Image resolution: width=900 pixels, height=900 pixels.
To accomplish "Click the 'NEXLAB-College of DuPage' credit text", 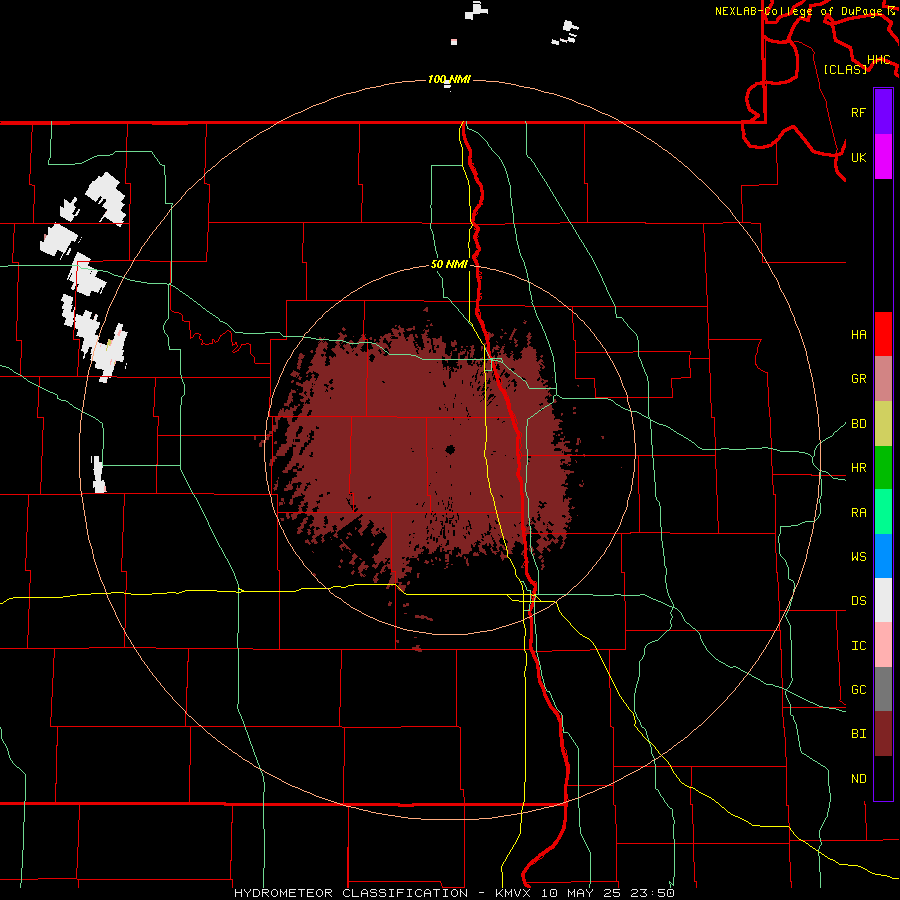I will pos(800,11).
